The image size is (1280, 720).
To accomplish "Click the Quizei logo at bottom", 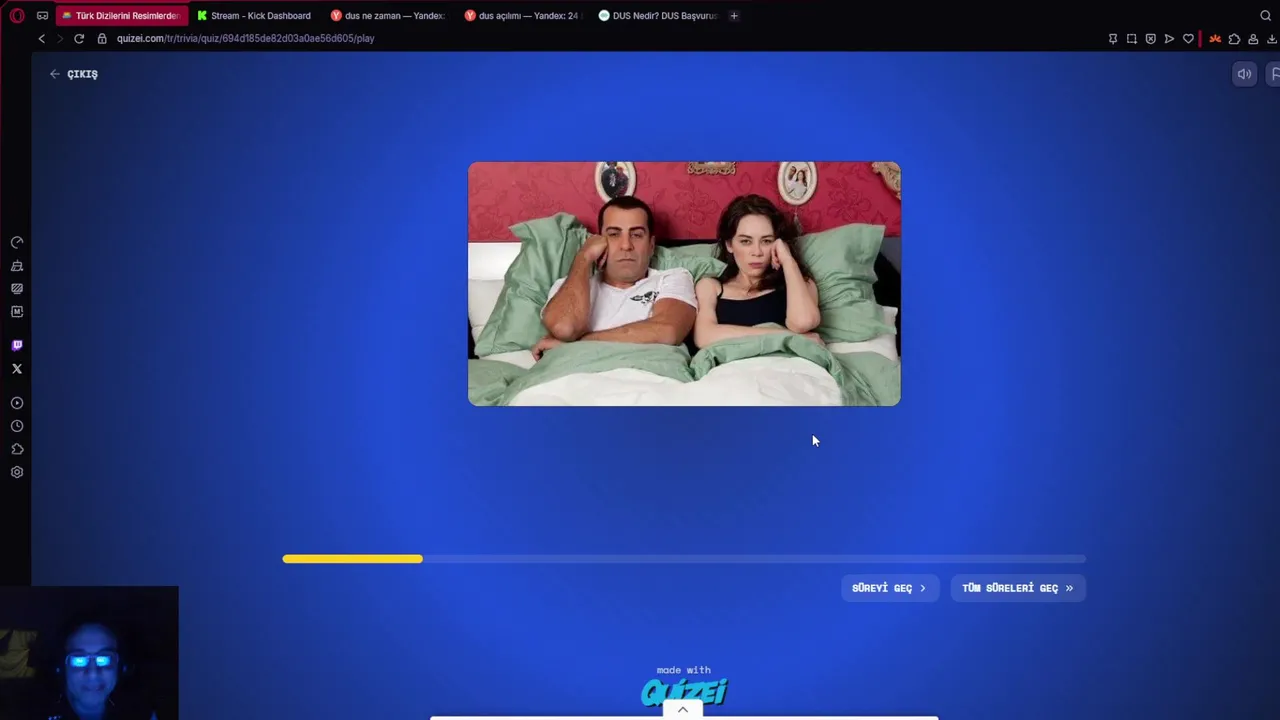I will click(x=684, y=691).
